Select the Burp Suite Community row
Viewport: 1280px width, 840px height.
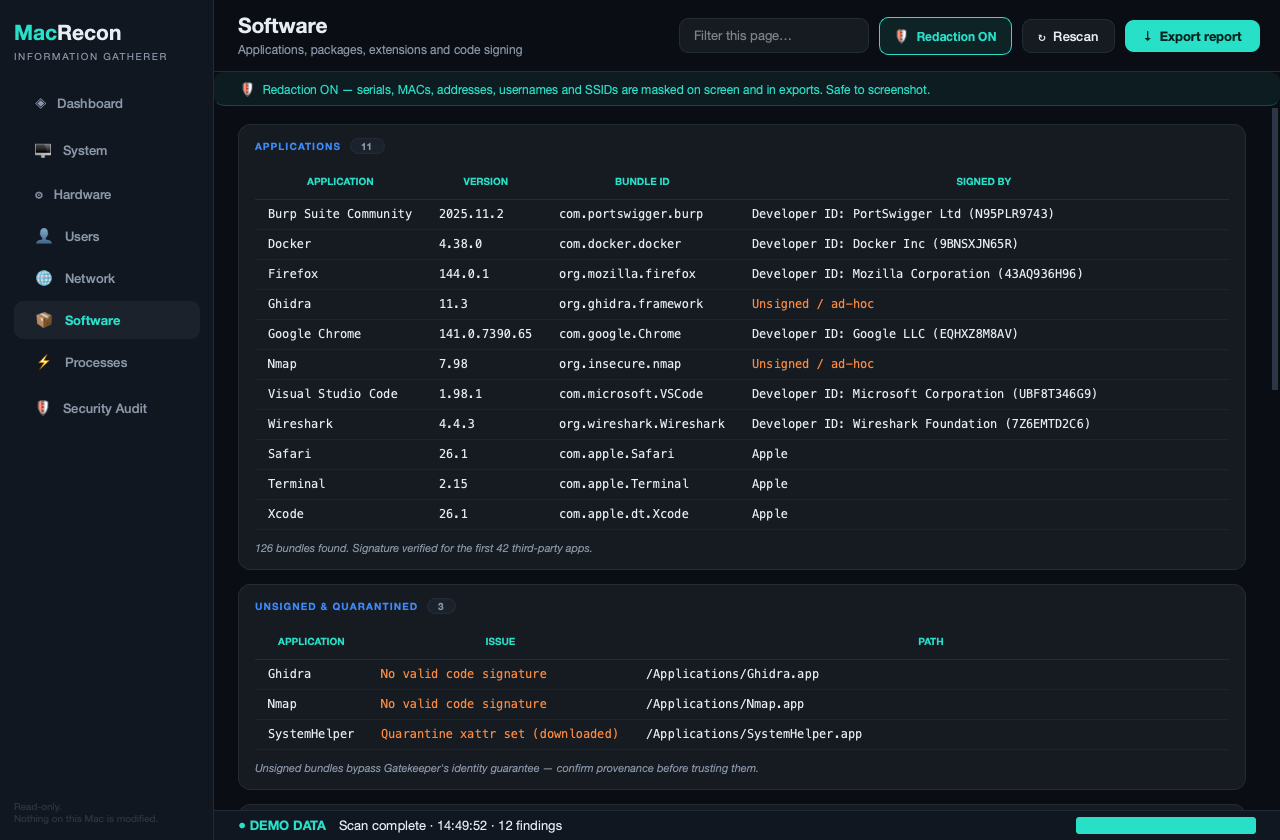click(741, 214)
